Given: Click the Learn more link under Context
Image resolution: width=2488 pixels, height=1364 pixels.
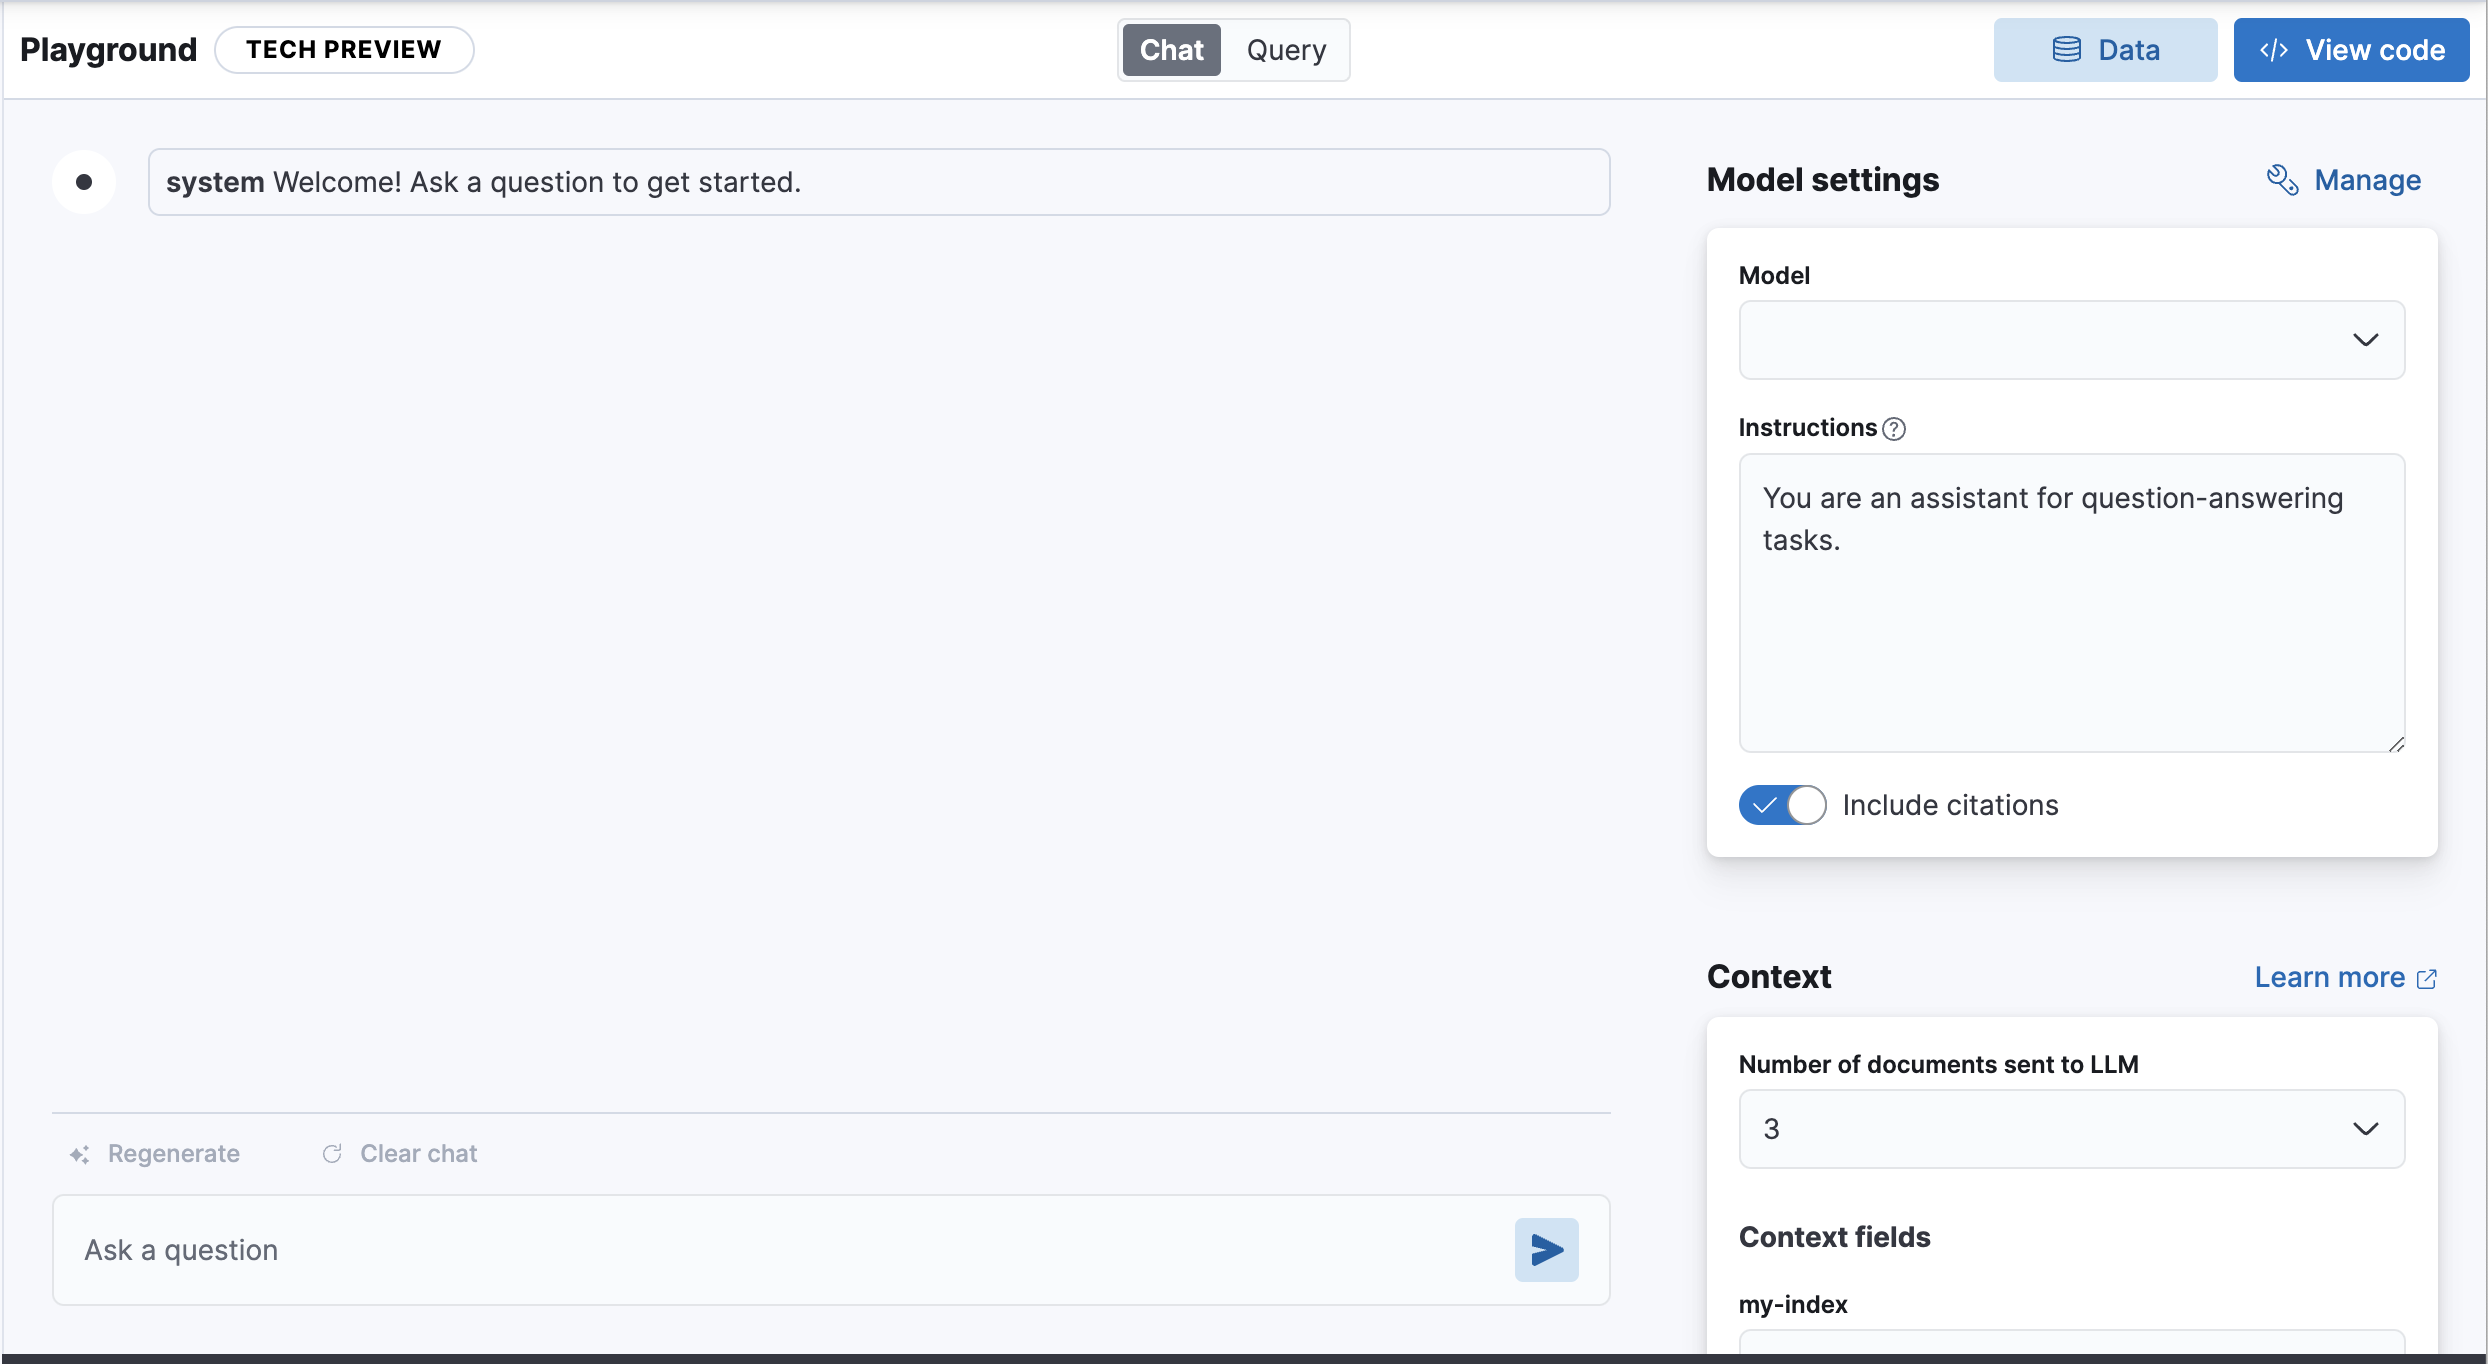Looking at the screenshot, I should 2330,977.
